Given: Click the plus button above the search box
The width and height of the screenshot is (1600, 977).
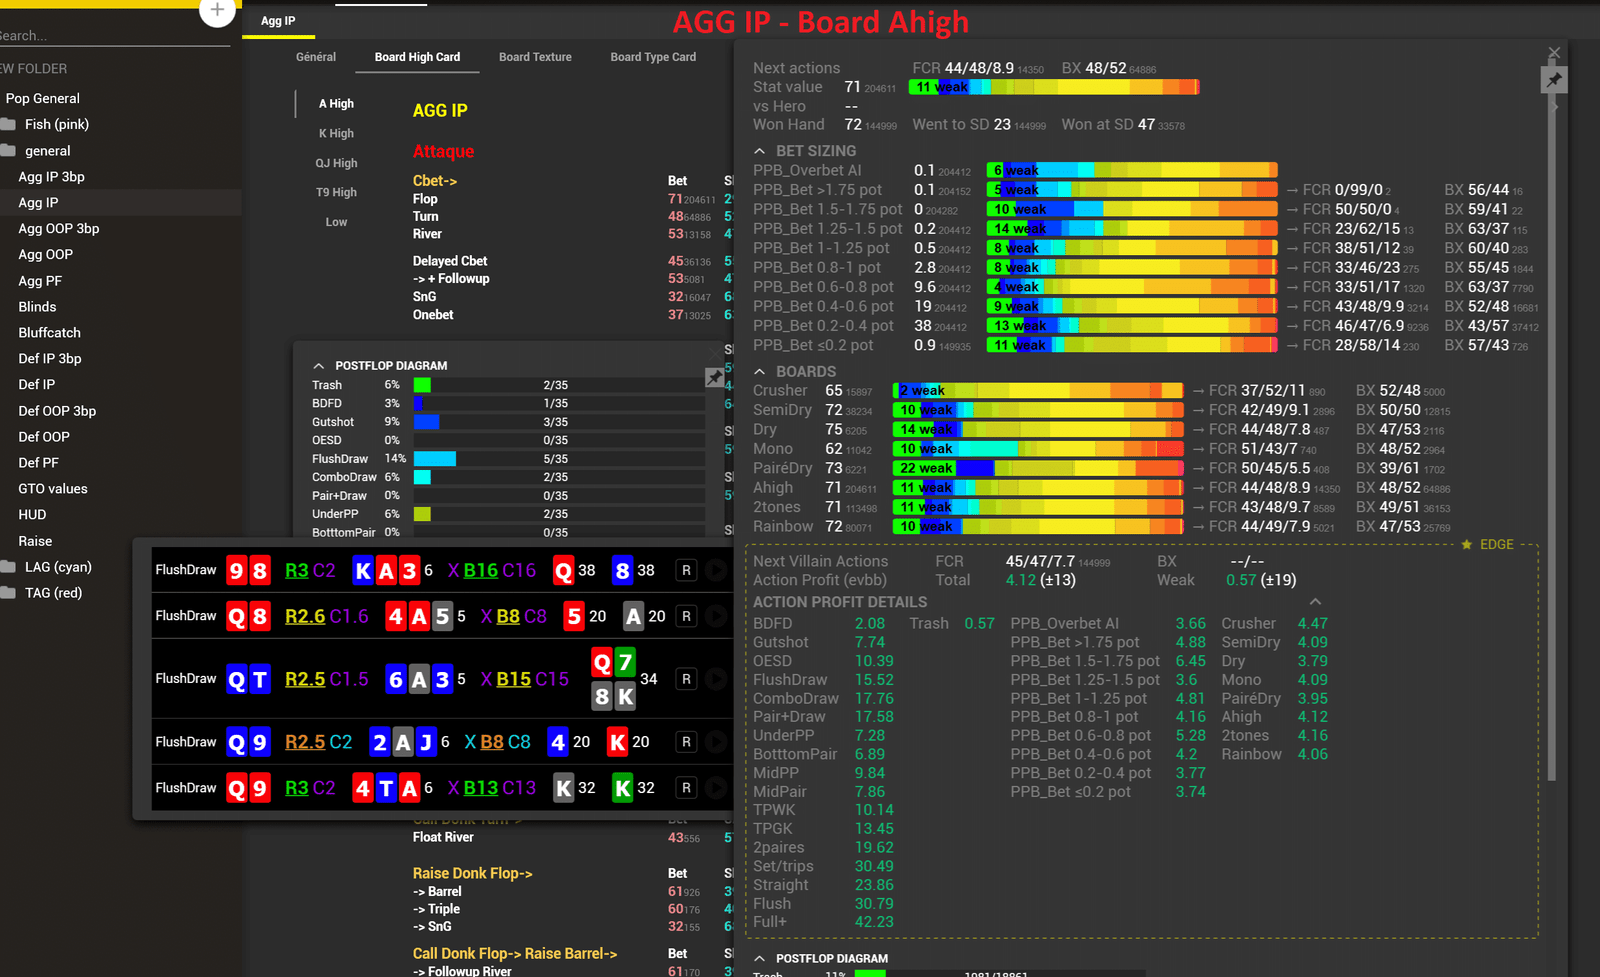Looking at the screenshot, I should coord(217,11).
